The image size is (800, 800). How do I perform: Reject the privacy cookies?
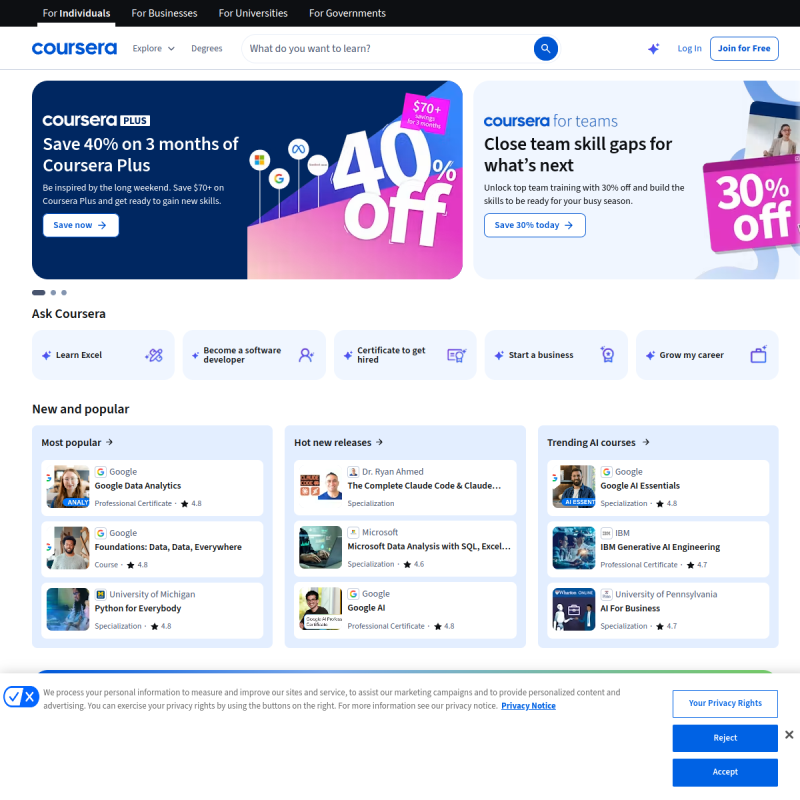click(724, 738)
